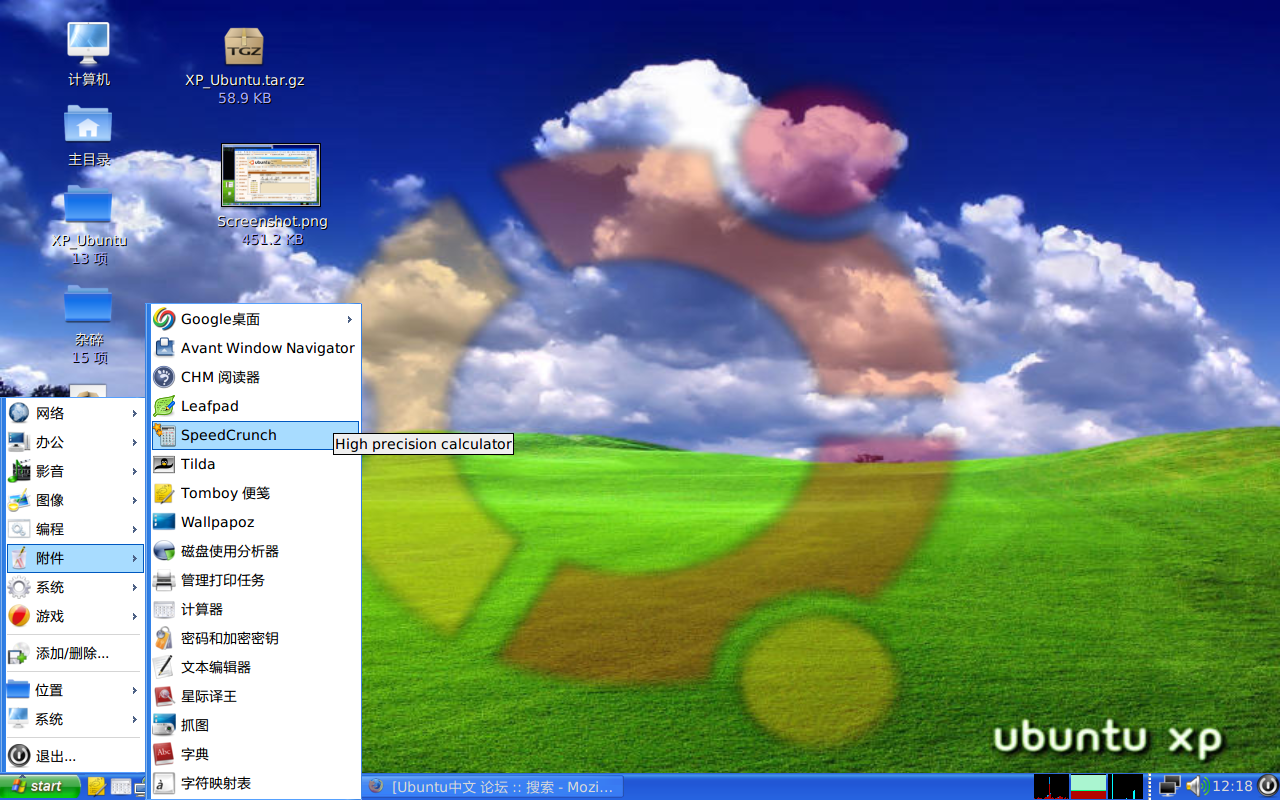This screenshot has height=800, width=1280.
Task: Click the 字符映射表 character map icon
Action: [x=164, y=783]
